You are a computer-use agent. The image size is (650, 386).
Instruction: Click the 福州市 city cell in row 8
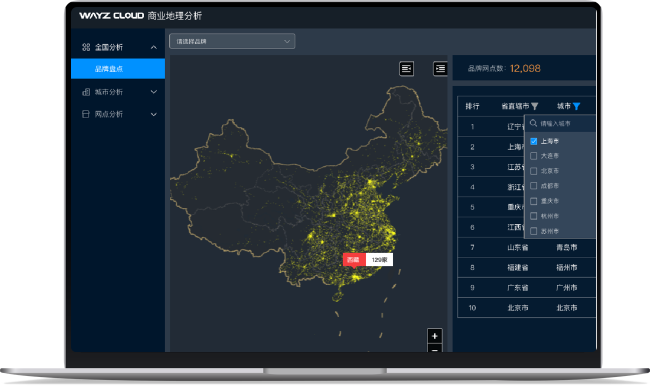pos(567,267)
